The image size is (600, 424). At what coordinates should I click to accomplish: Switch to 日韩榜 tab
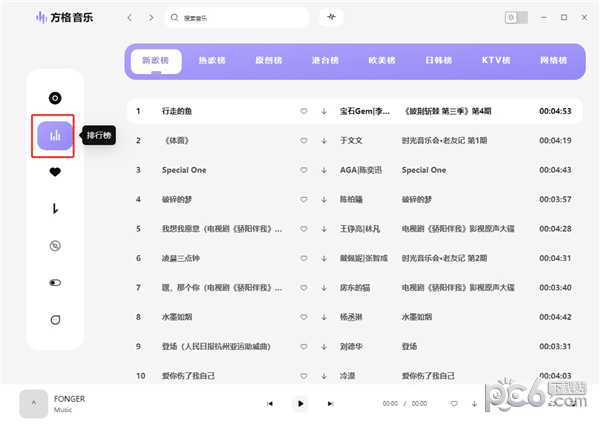click(x=439, y=60)
